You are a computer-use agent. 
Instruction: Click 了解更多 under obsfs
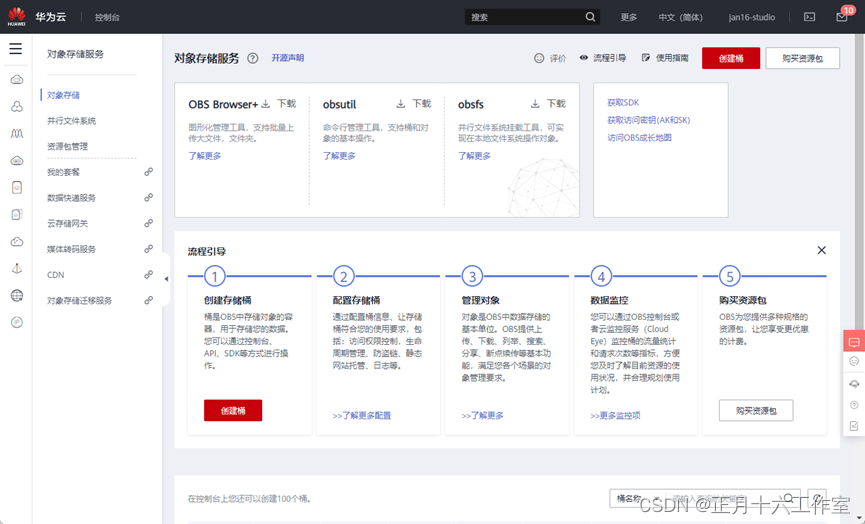[x=474, y=156]
